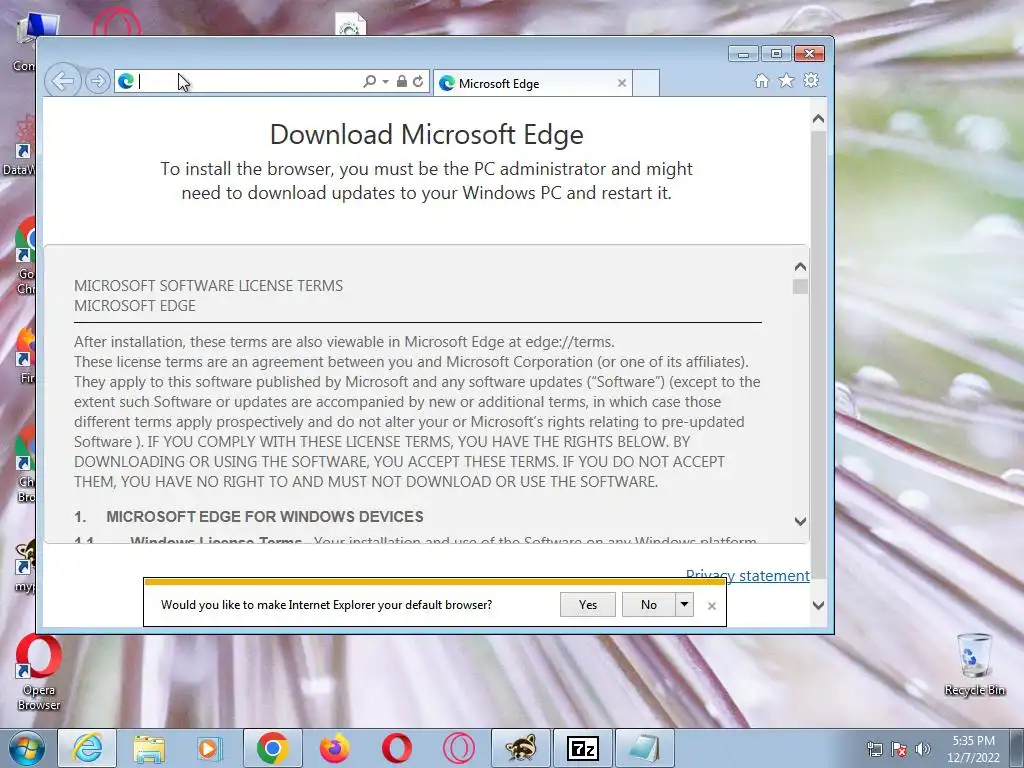Click the Edge site icon in the address bar
This screenshot has width=1024, height=768.
click(x=126, y=81)
